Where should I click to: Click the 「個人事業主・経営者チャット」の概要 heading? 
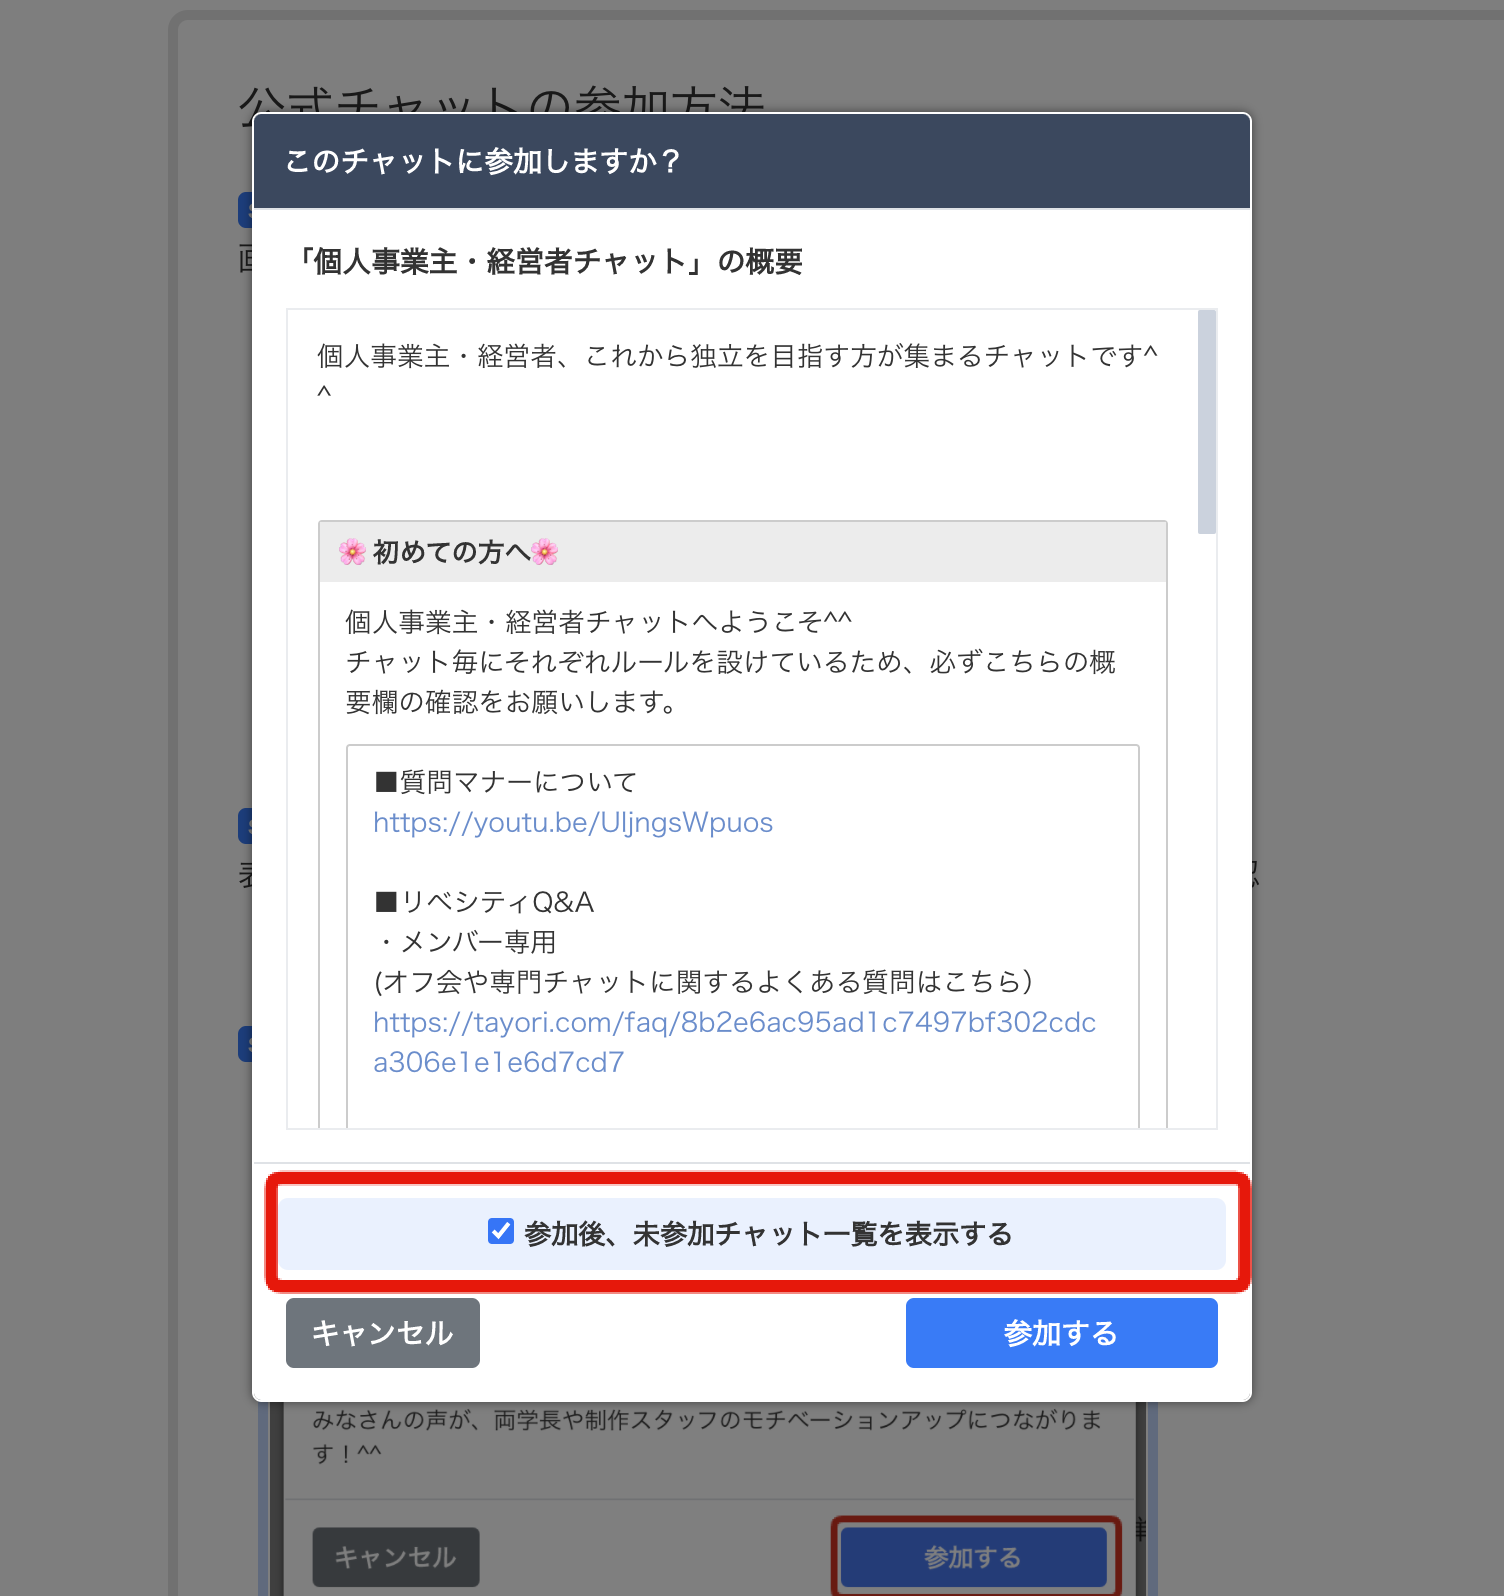click(x=548, y=262)
